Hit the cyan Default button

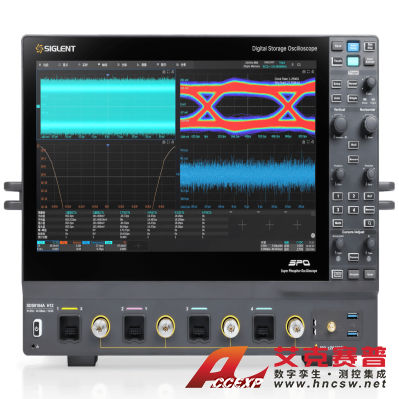(353, 61)
